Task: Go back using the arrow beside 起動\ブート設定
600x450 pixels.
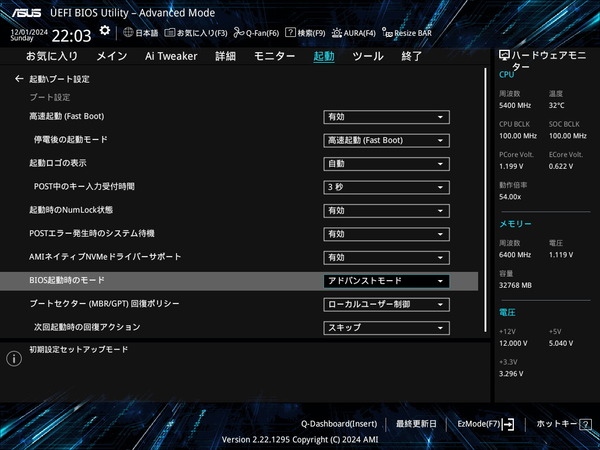Action: click(19, 79)
